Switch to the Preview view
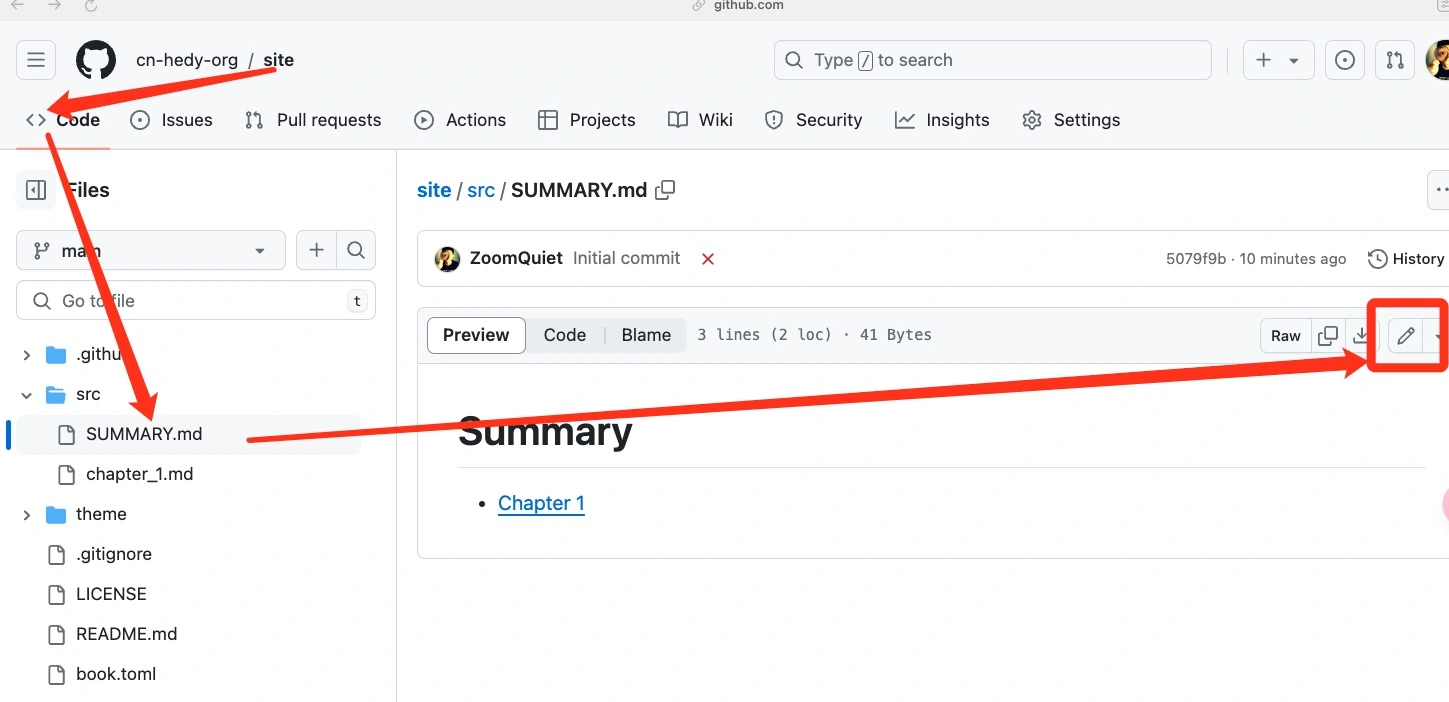This screenshot has height=702, width=1449. tap(476, 335)
